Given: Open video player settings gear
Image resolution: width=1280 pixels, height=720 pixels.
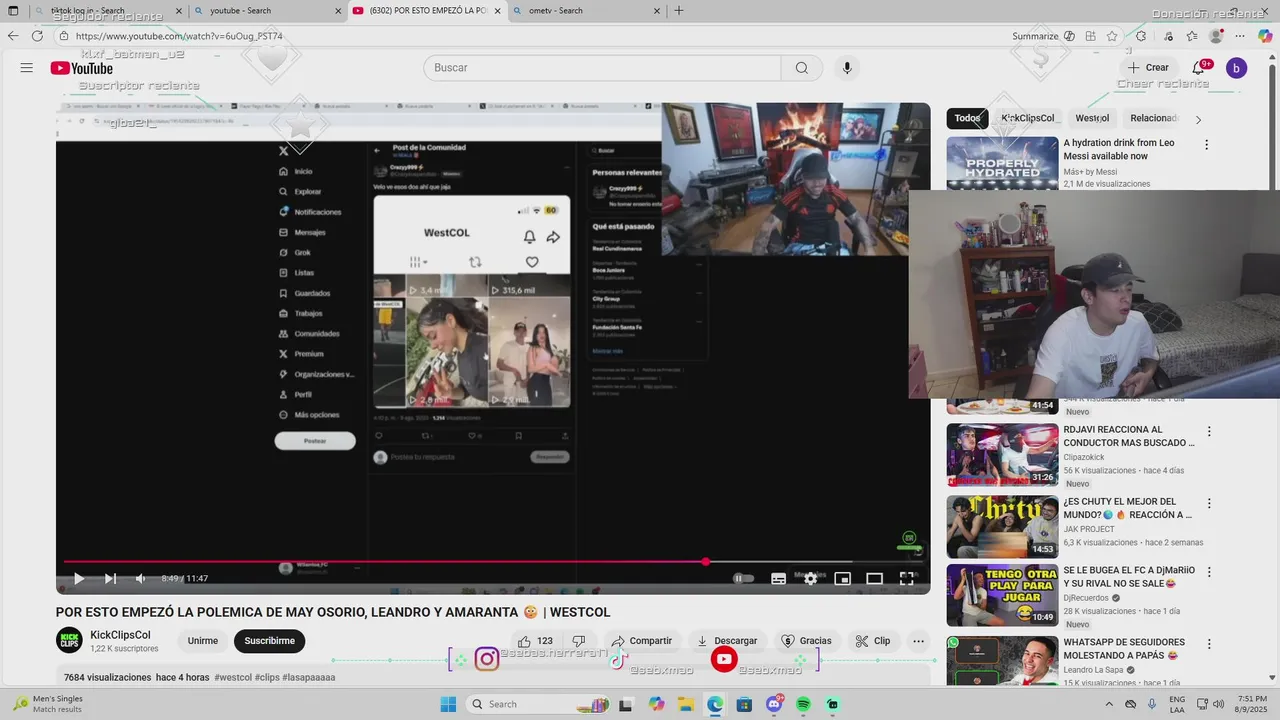Looking at the screenshot, I should [810, 578].
